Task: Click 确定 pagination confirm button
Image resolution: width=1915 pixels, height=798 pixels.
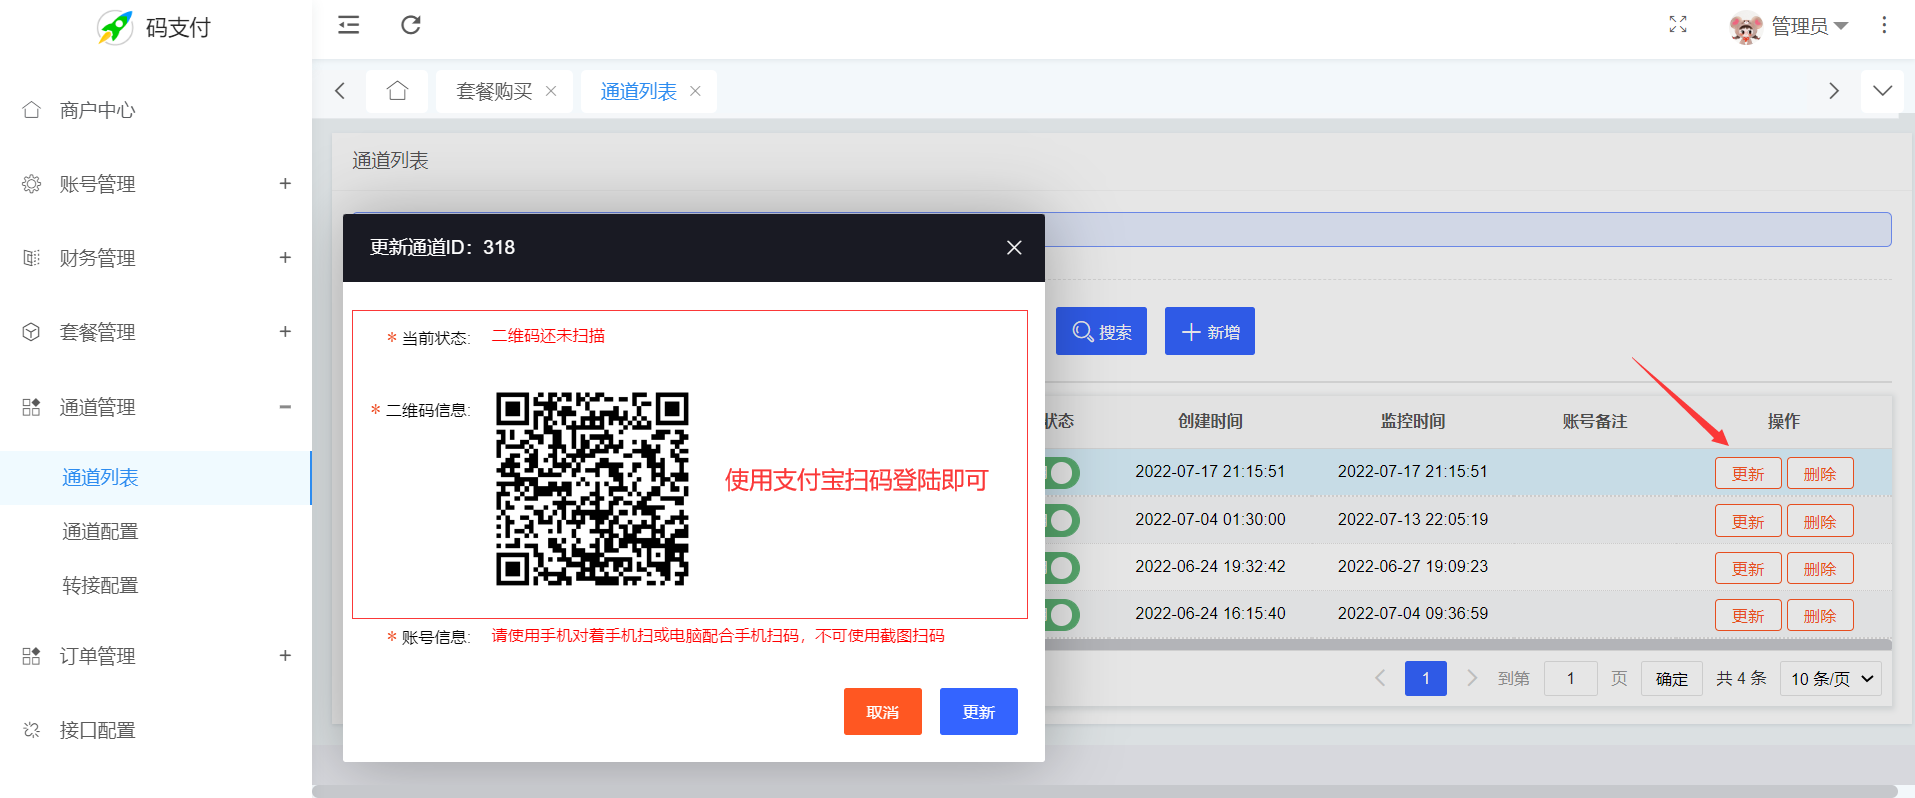Action: (1672, 679)
